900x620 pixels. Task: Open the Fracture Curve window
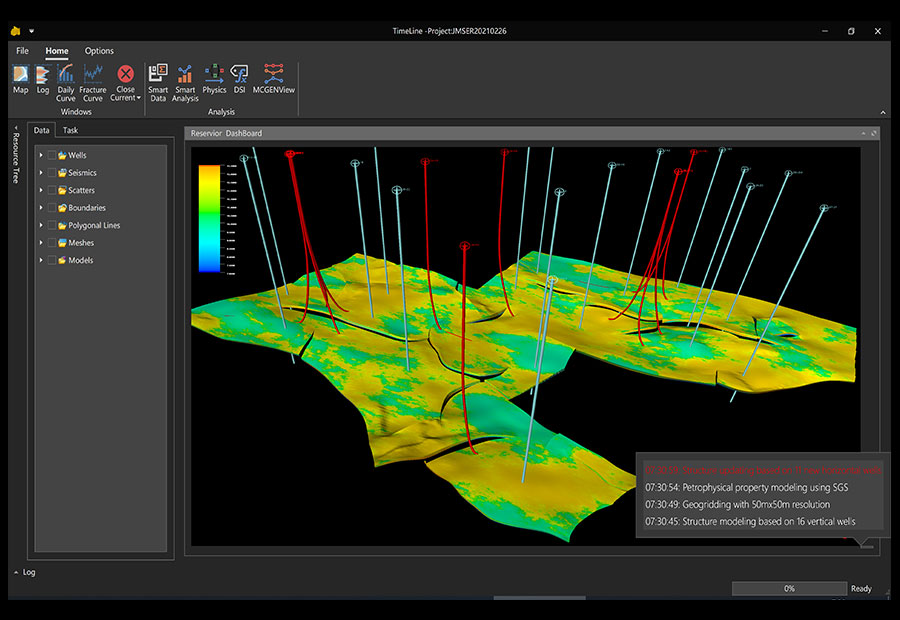pos(92,83)
